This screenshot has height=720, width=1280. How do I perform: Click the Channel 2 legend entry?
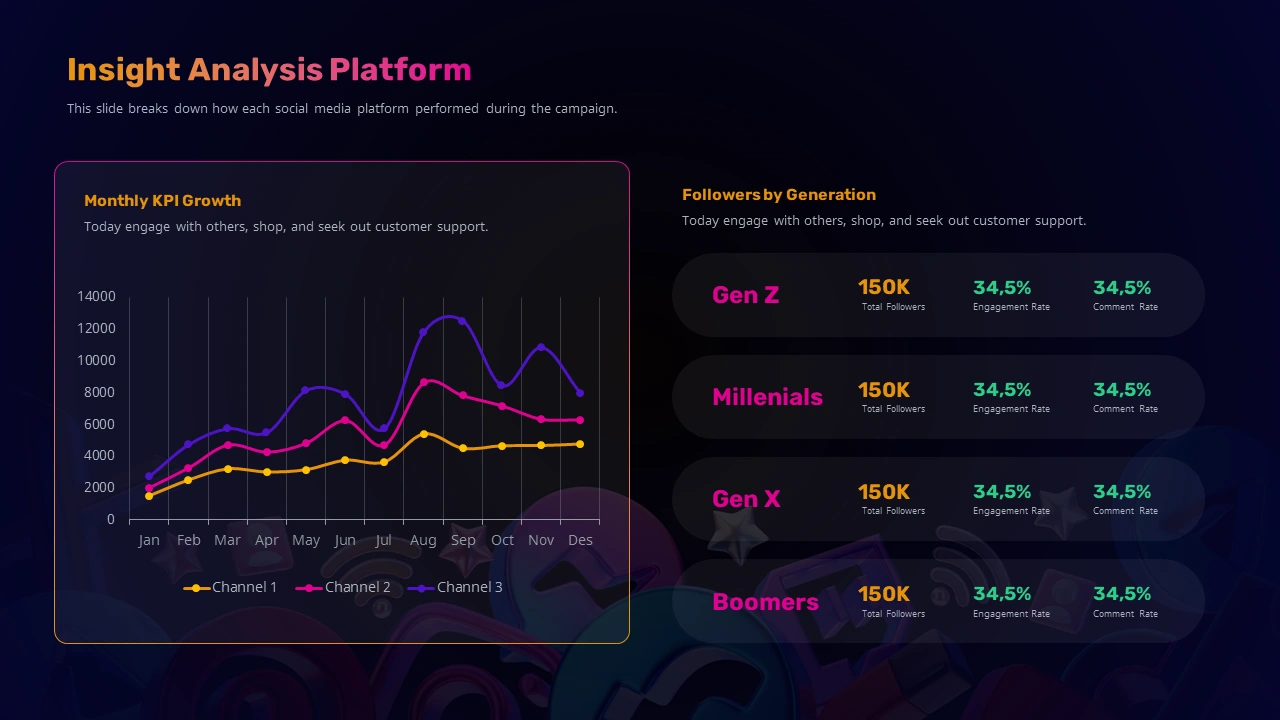344,587
